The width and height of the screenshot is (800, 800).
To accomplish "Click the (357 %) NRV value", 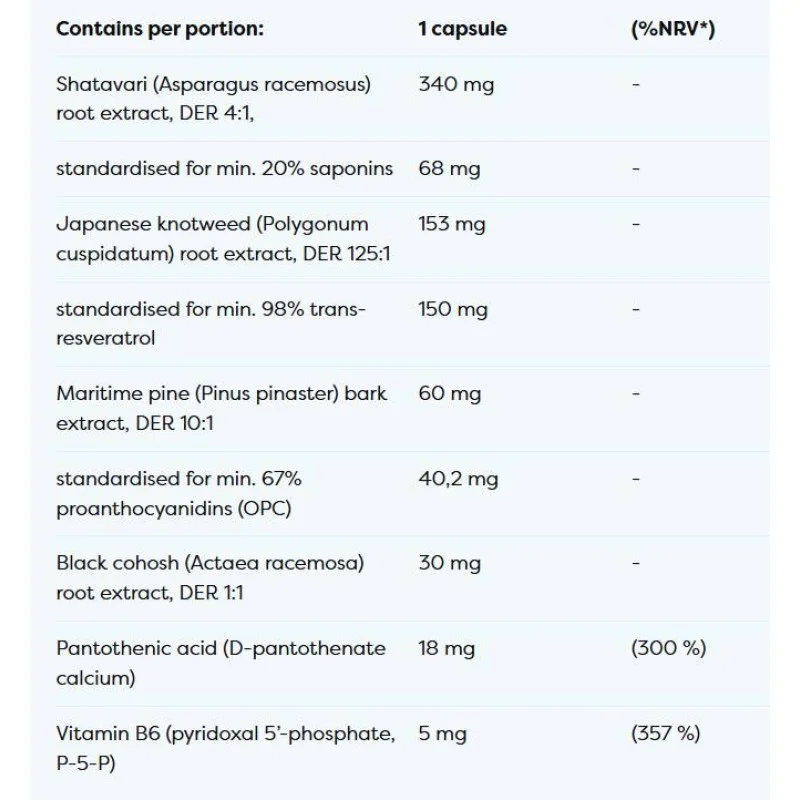I will tap(666, 734).
